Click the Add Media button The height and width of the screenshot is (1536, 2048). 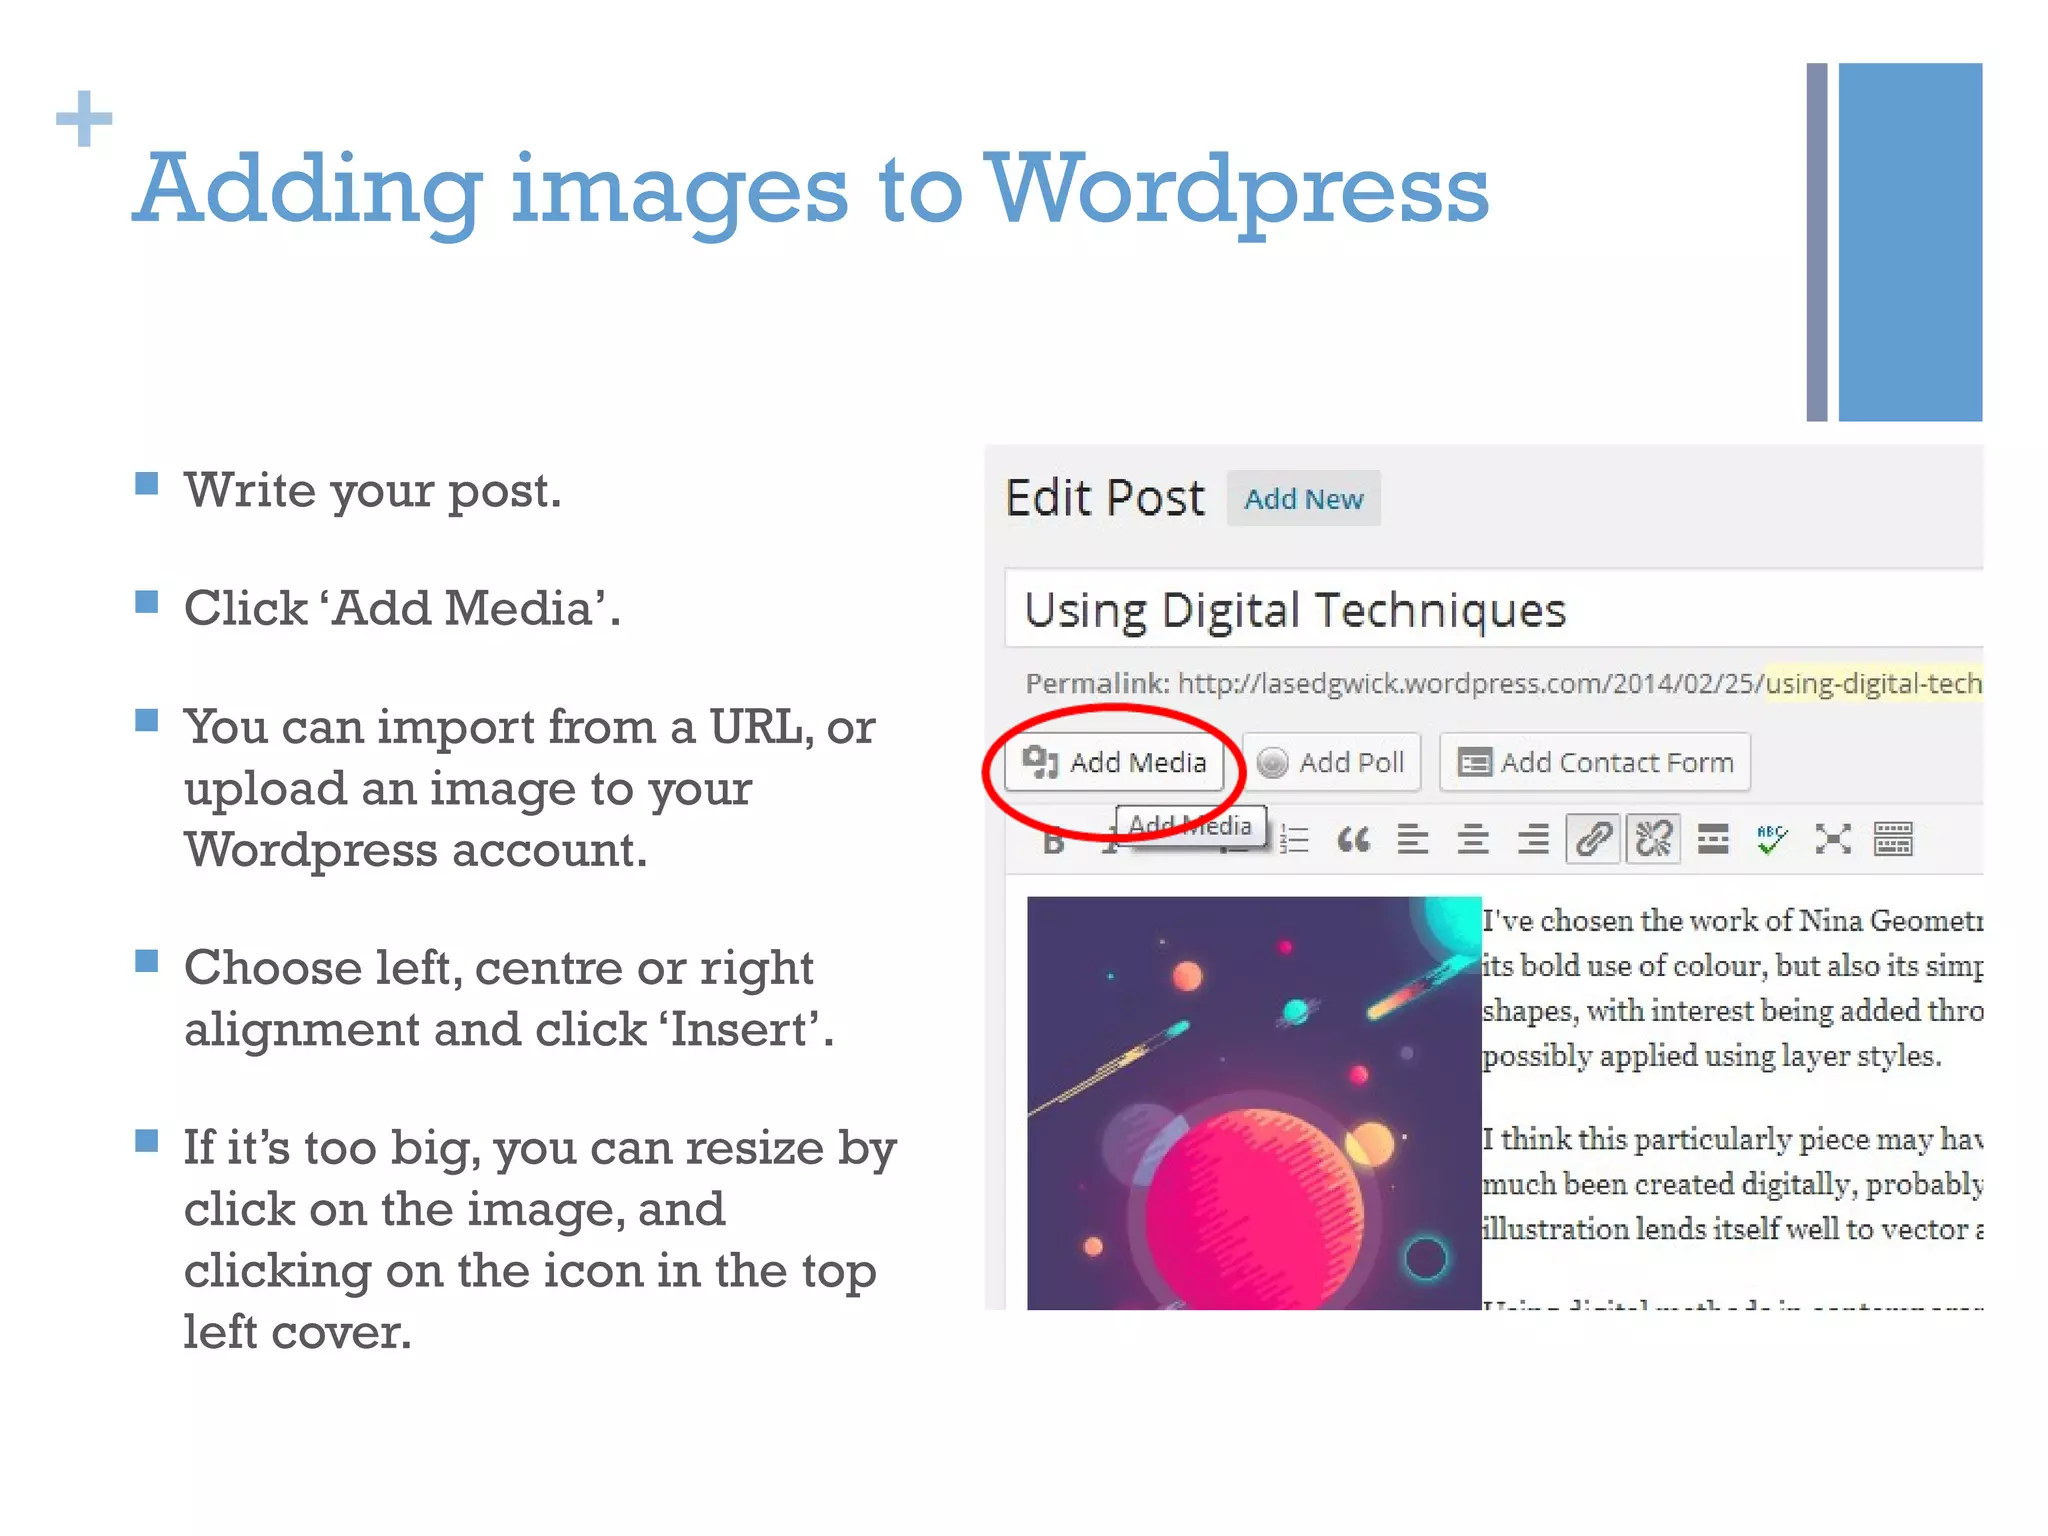[x=1114, y=763]
